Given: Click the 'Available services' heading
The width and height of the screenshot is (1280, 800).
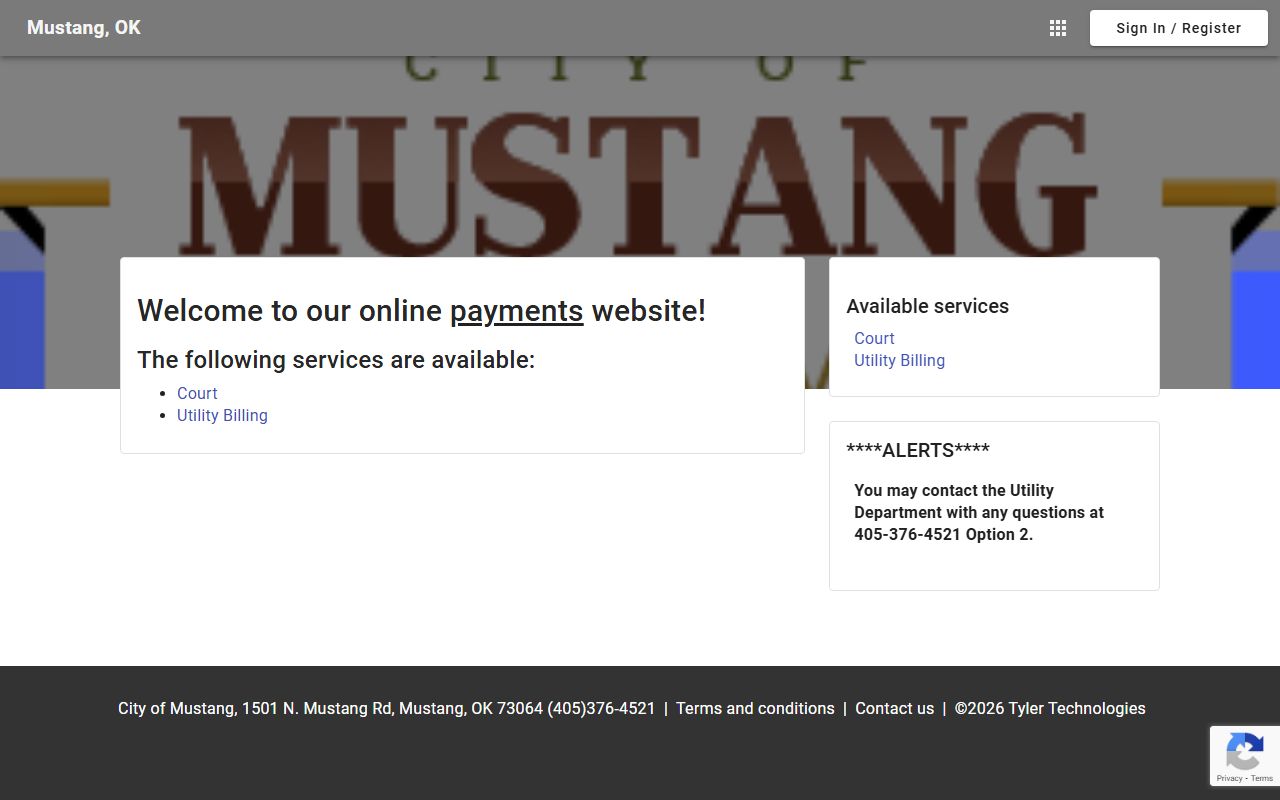Looking at the screenshot, I should [x=927, y=306].
